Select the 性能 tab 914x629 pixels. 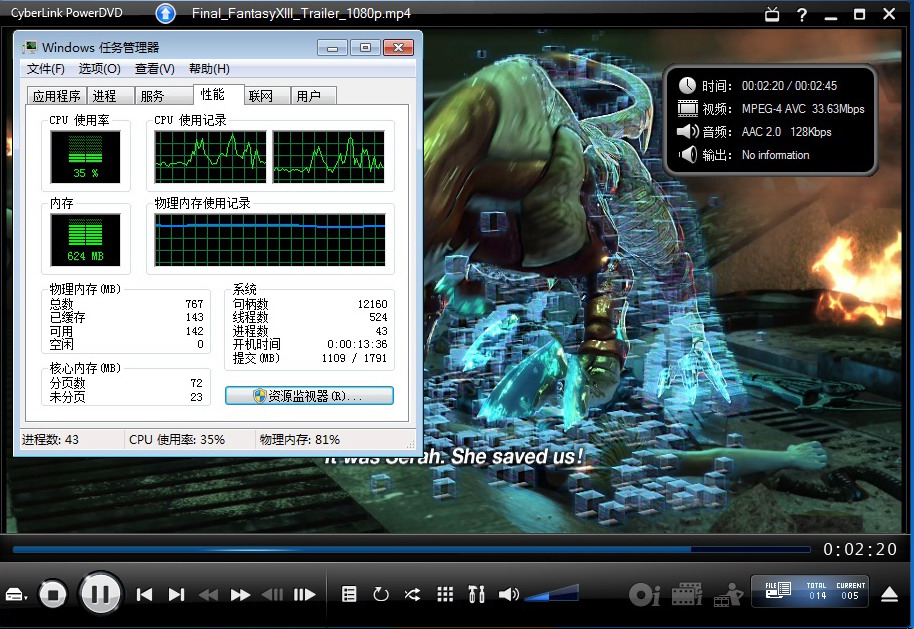pyautogui.click(x=219, y=94)
